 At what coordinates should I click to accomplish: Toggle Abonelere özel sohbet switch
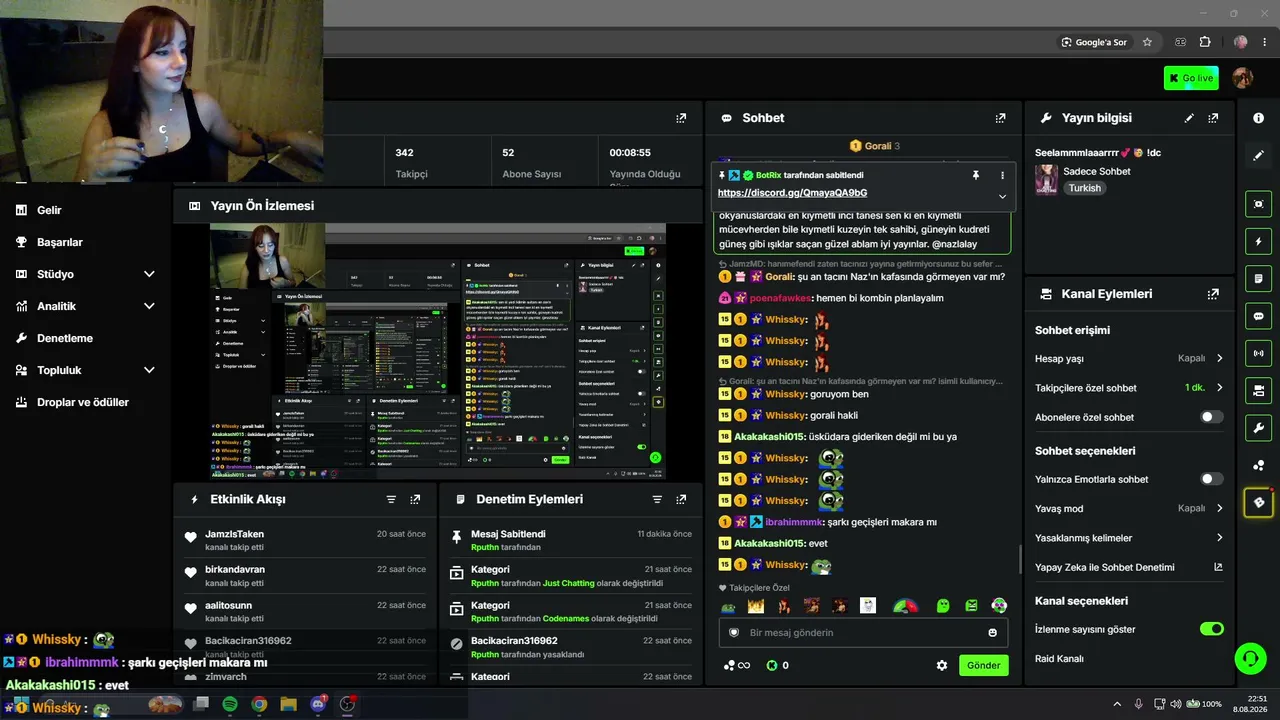pos(1212,417)
